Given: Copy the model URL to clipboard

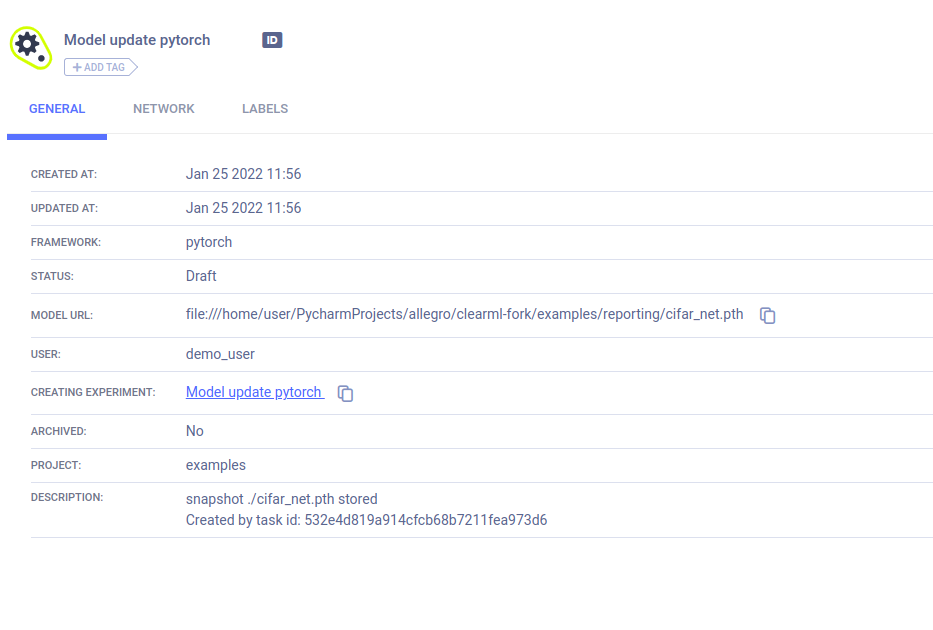Looking at the screenshot, I should coord(768,315).
